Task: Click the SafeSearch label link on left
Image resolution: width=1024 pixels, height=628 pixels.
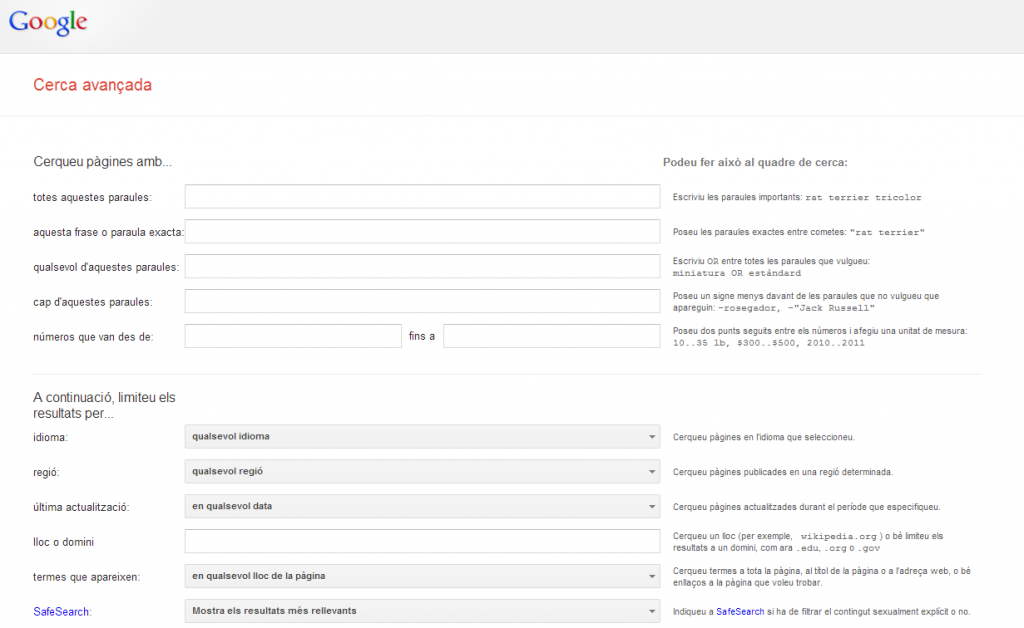Action: pos(61,611)
